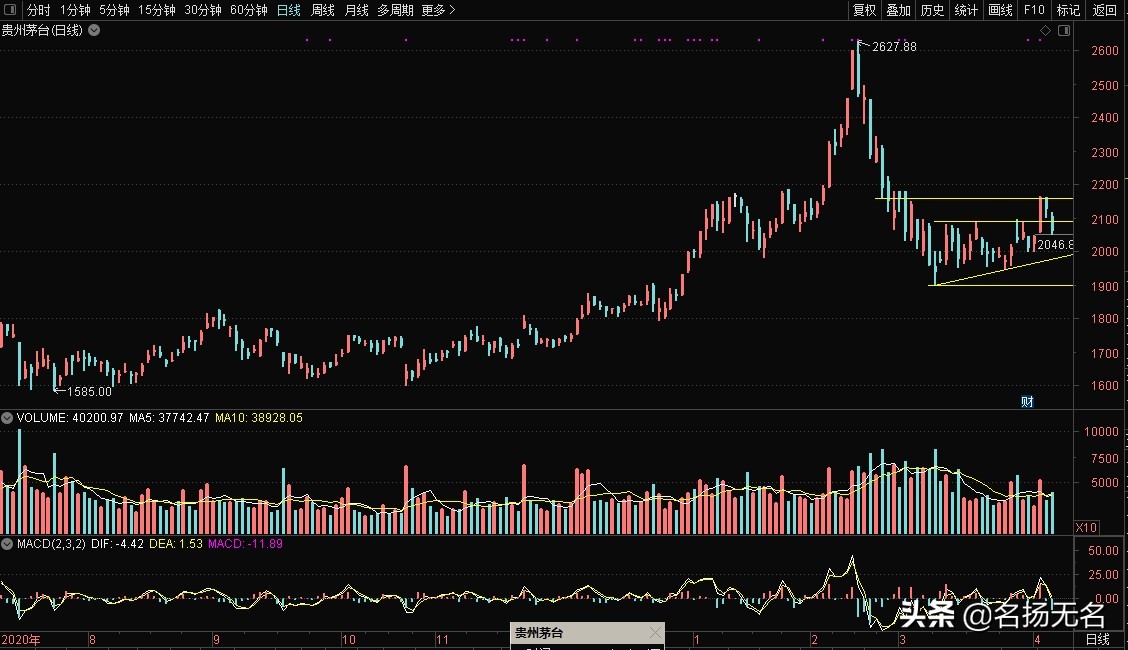Click month 11 on the time axis
Image resolution: width=1128 pixels, height=650 pixels.
(x=442, y=639)
